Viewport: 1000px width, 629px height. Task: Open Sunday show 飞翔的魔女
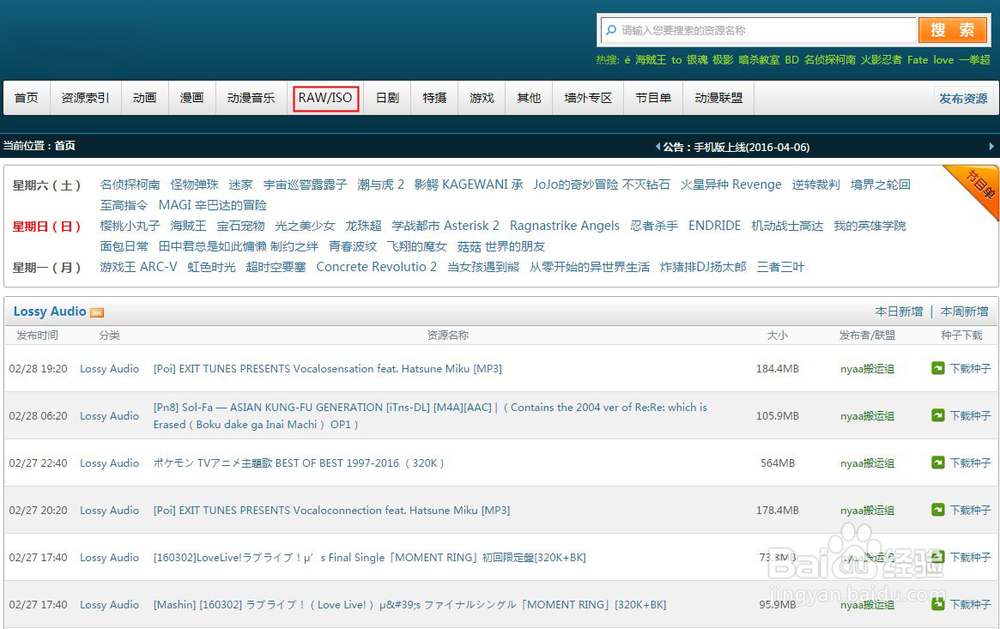[416, 246]
